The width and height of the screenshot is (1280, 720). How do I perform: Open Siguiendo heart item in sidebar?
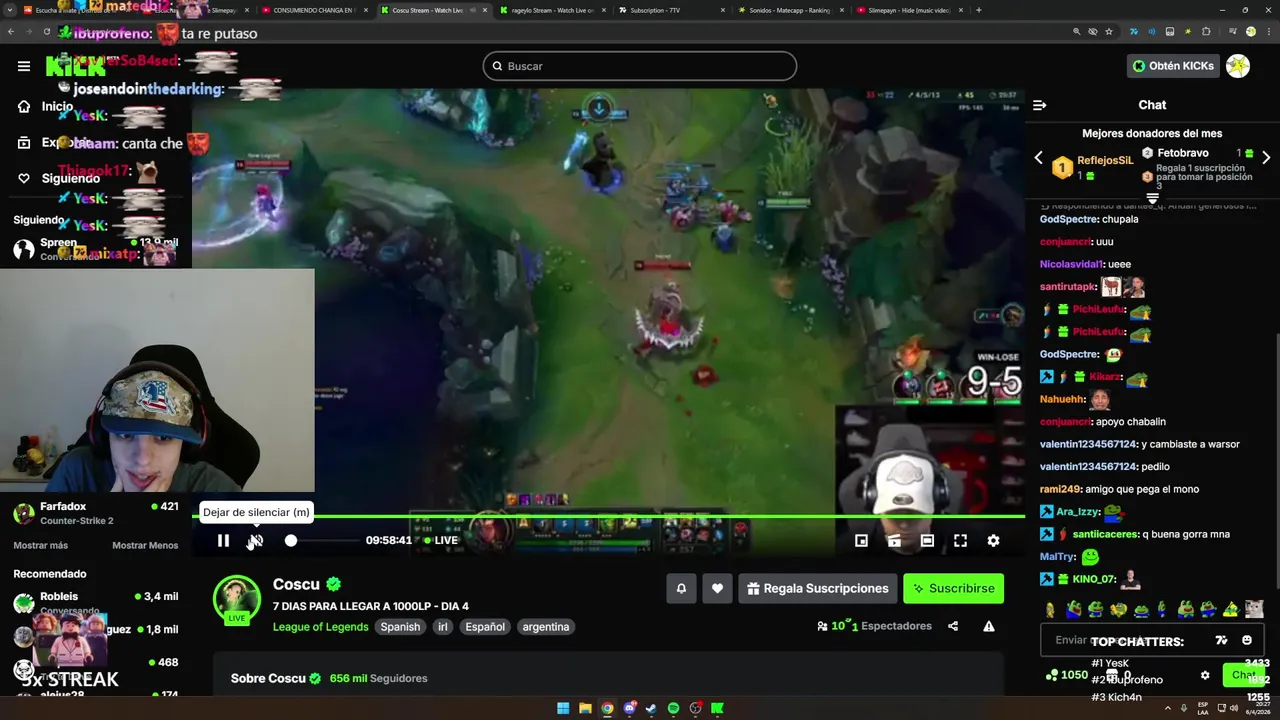24,178
